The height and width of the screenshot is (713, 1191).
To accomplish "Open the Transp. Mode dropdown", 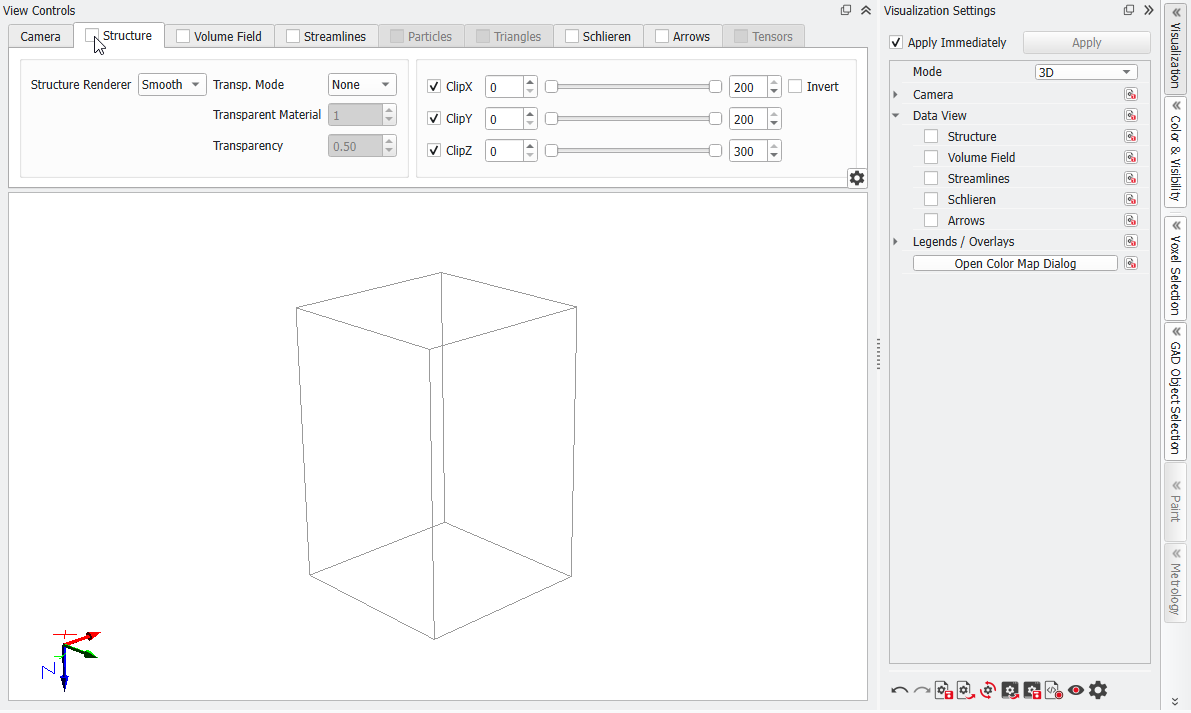I will [362, 84].
